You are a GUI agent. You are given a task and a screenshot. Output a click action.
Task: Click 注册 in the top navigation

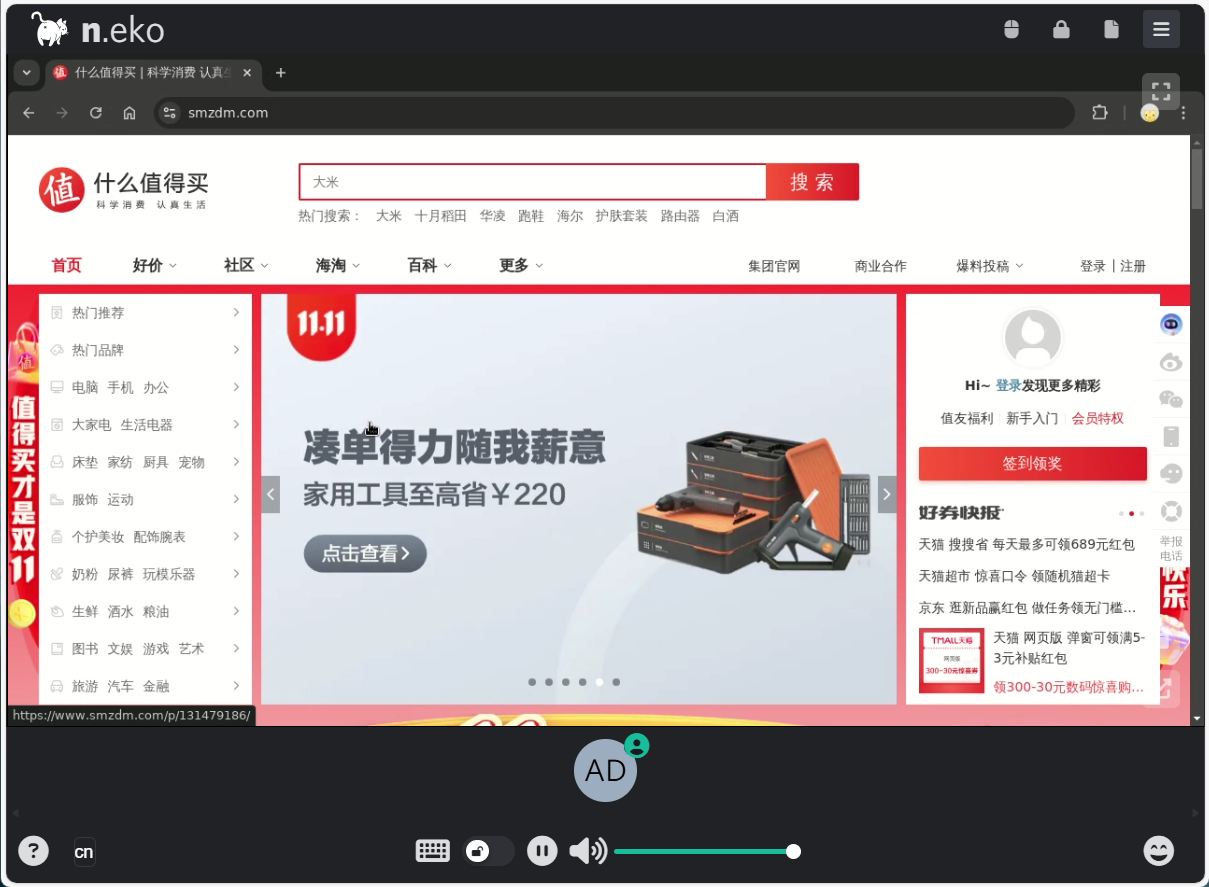pos(1133,266)
